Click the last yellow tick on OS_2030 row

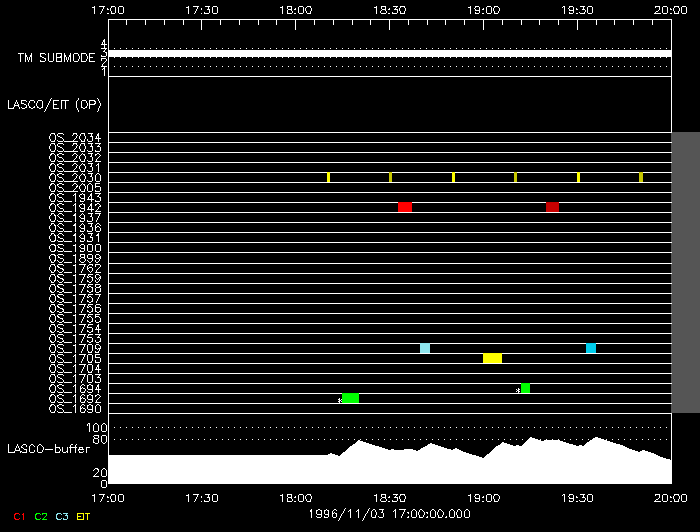tap(641, 177)
